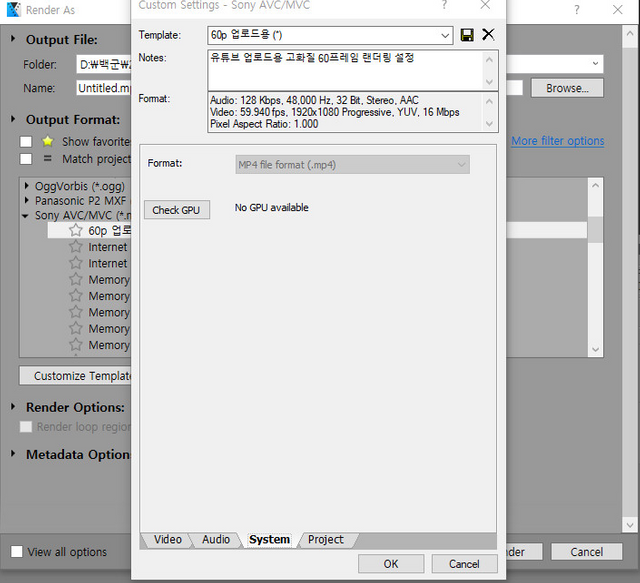Click the Name field showing Untitled
Screen dimensions: 640x583
(x=104, y=88)
